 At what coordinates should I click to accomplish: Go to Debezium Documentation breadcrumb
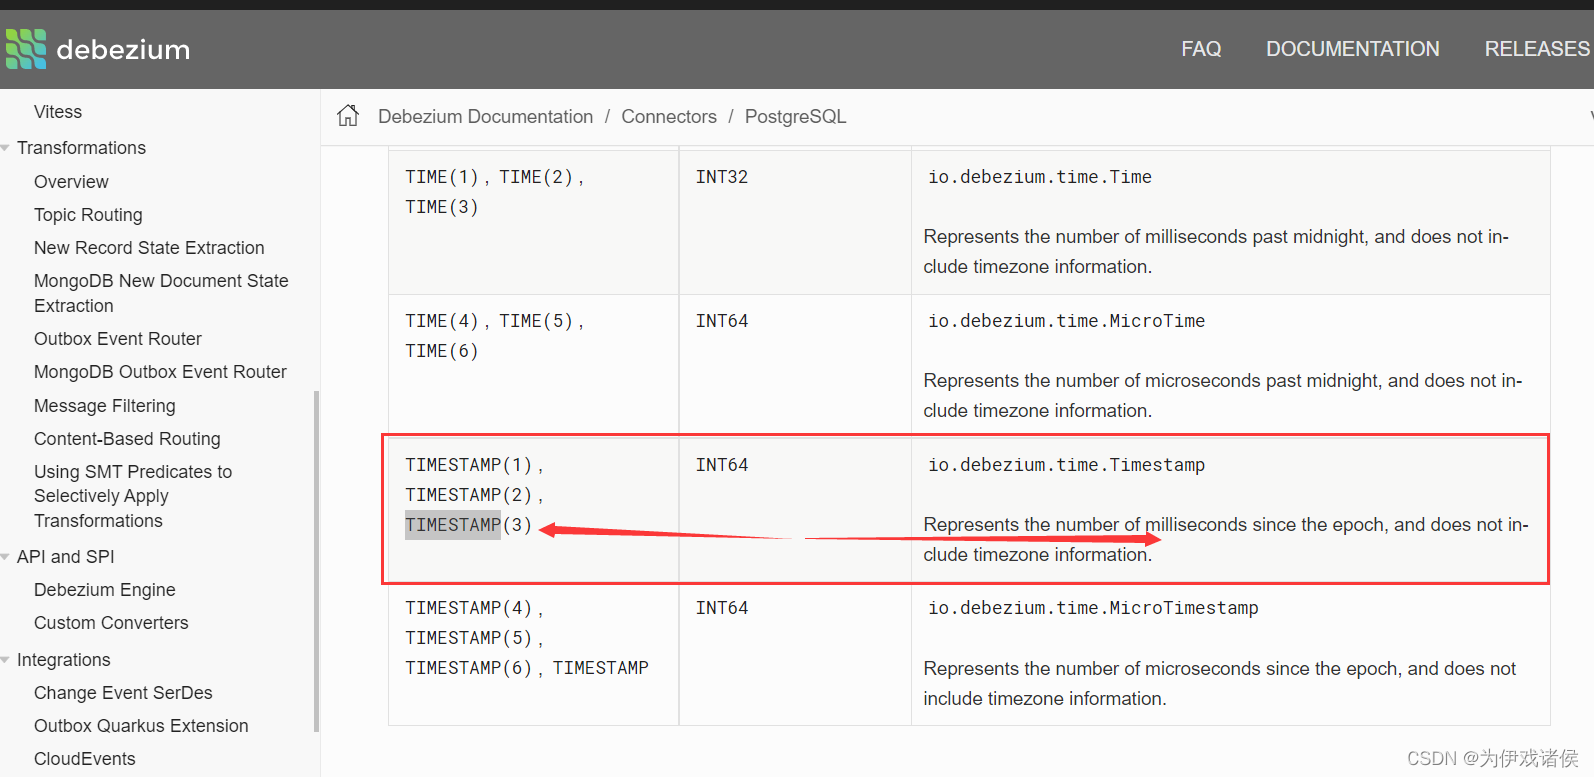485,117
